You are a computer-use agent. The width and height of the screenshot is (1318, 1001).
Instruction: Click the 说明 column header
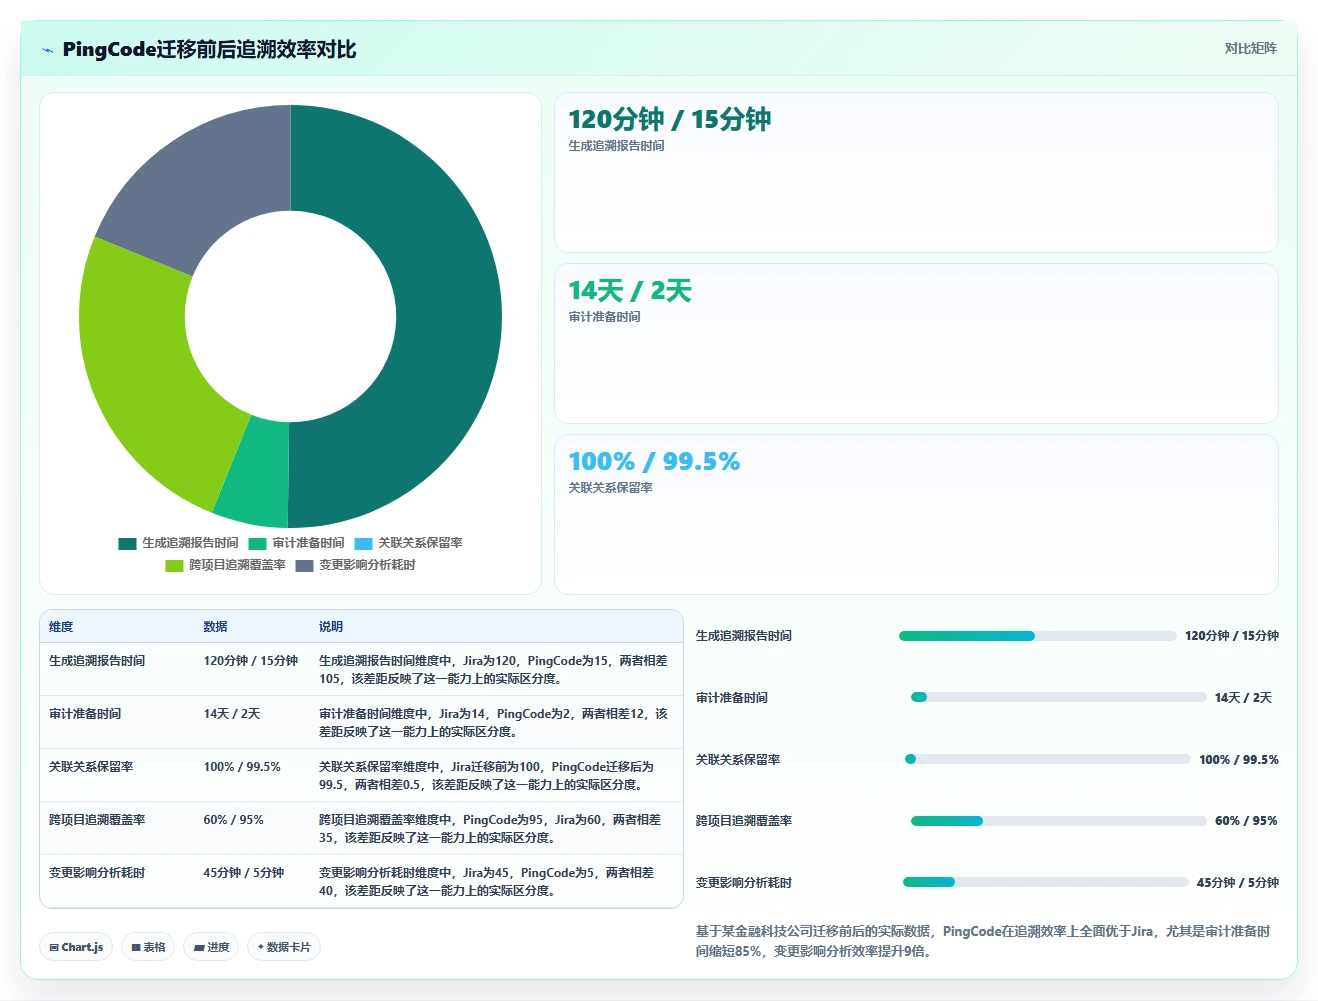click(331, 627)
